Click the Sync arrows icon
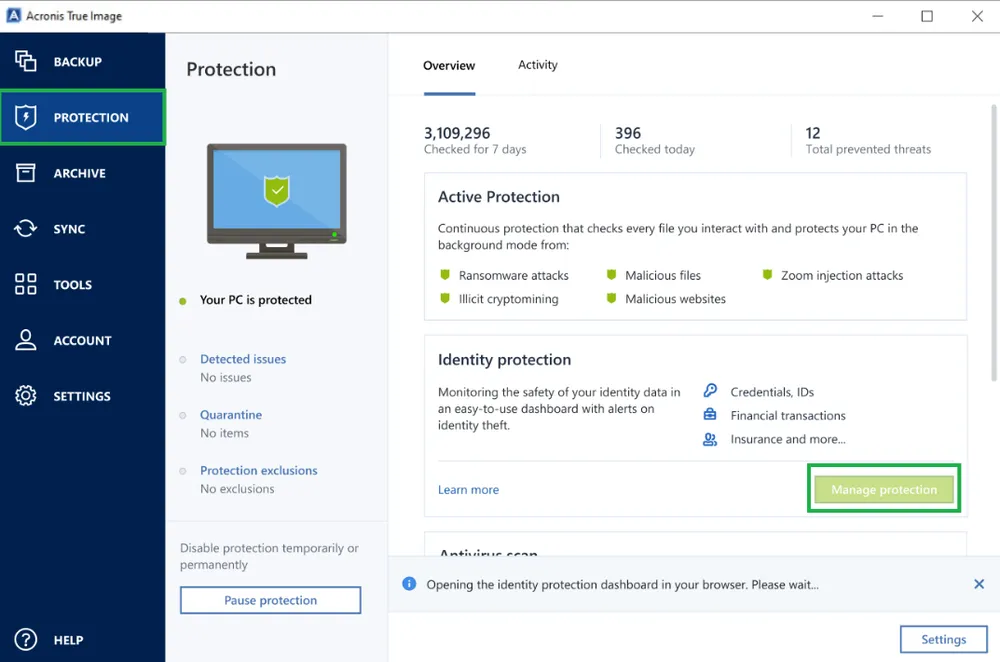The image size is (1000, 662). click(25, 229)
